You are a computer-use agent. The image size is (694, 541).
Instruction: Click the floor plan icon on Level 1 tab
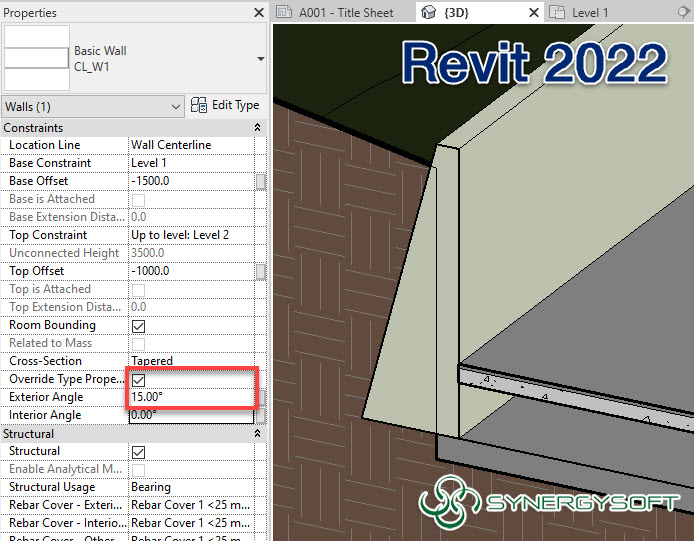coord(557,12)
